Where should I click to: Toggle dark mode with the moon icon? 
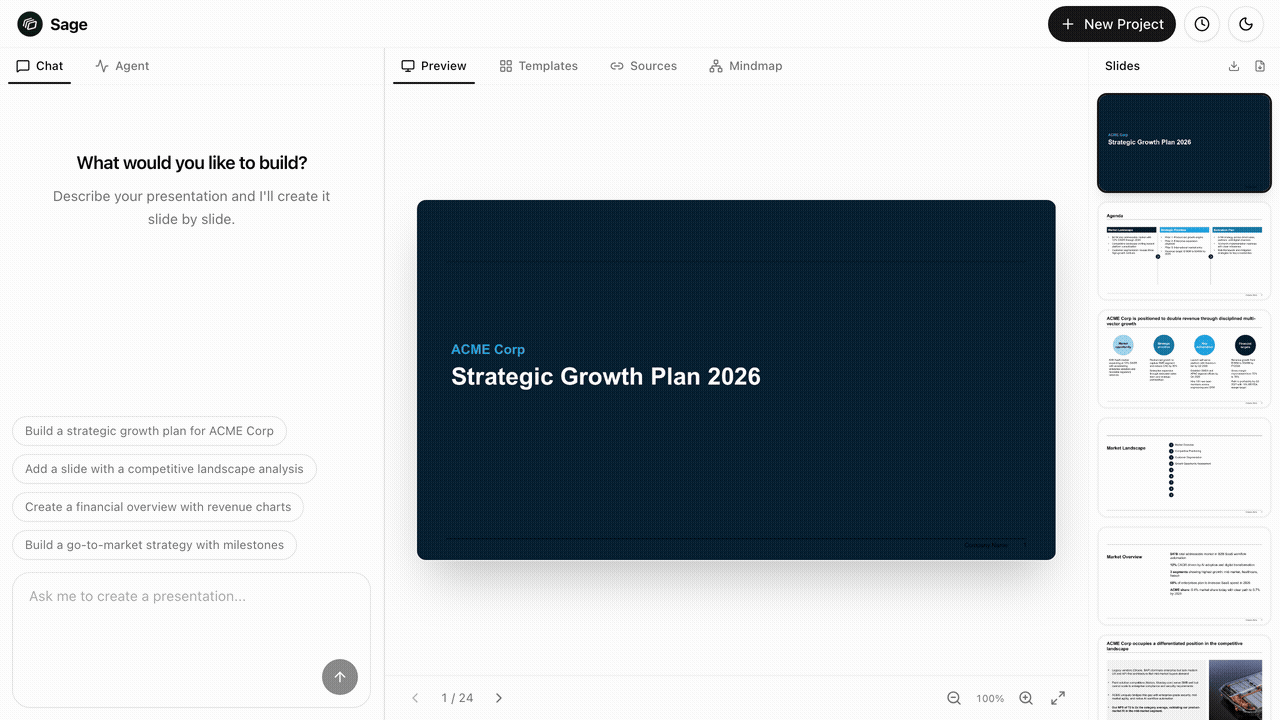coord(1246,24)
